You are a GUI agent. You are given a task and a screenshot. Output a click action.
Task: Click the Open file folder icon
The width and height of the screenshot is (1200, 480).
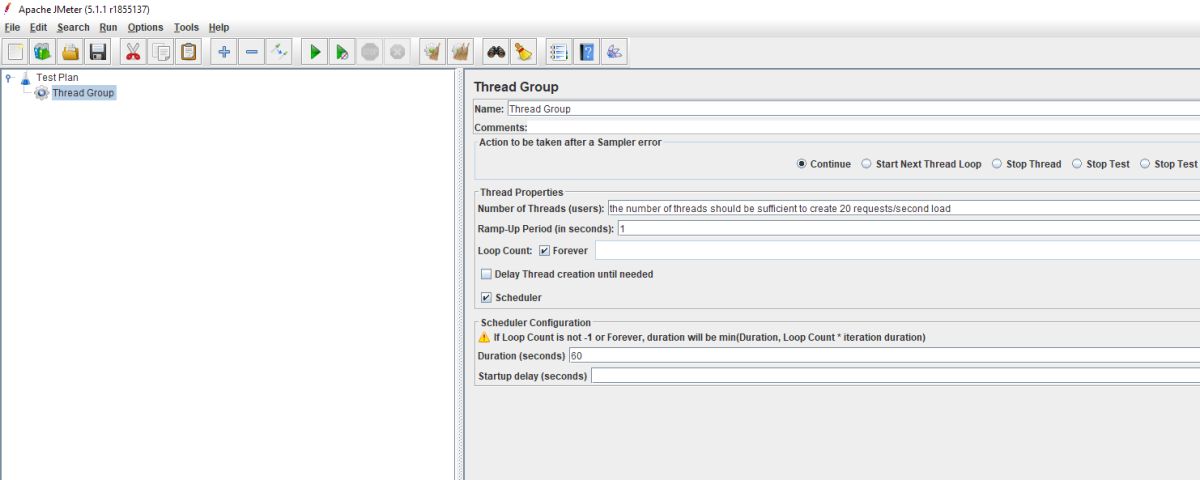pos(70,51)
